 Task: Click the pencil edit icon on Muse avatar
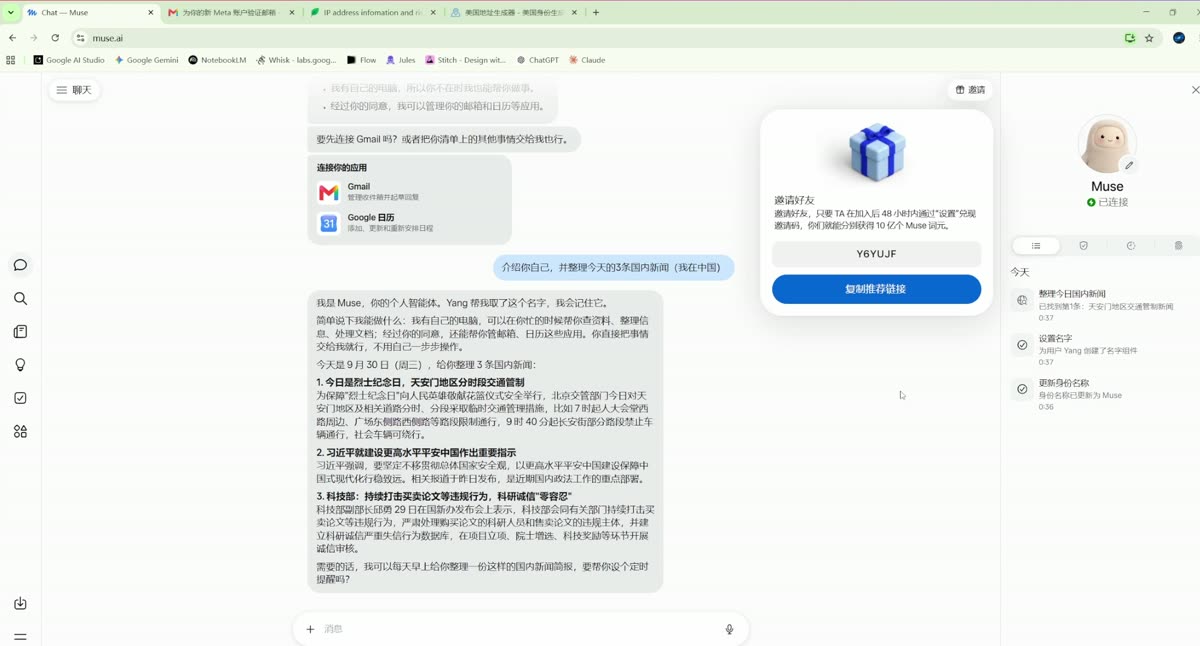pyautogui.click(x=1129, y=165)
